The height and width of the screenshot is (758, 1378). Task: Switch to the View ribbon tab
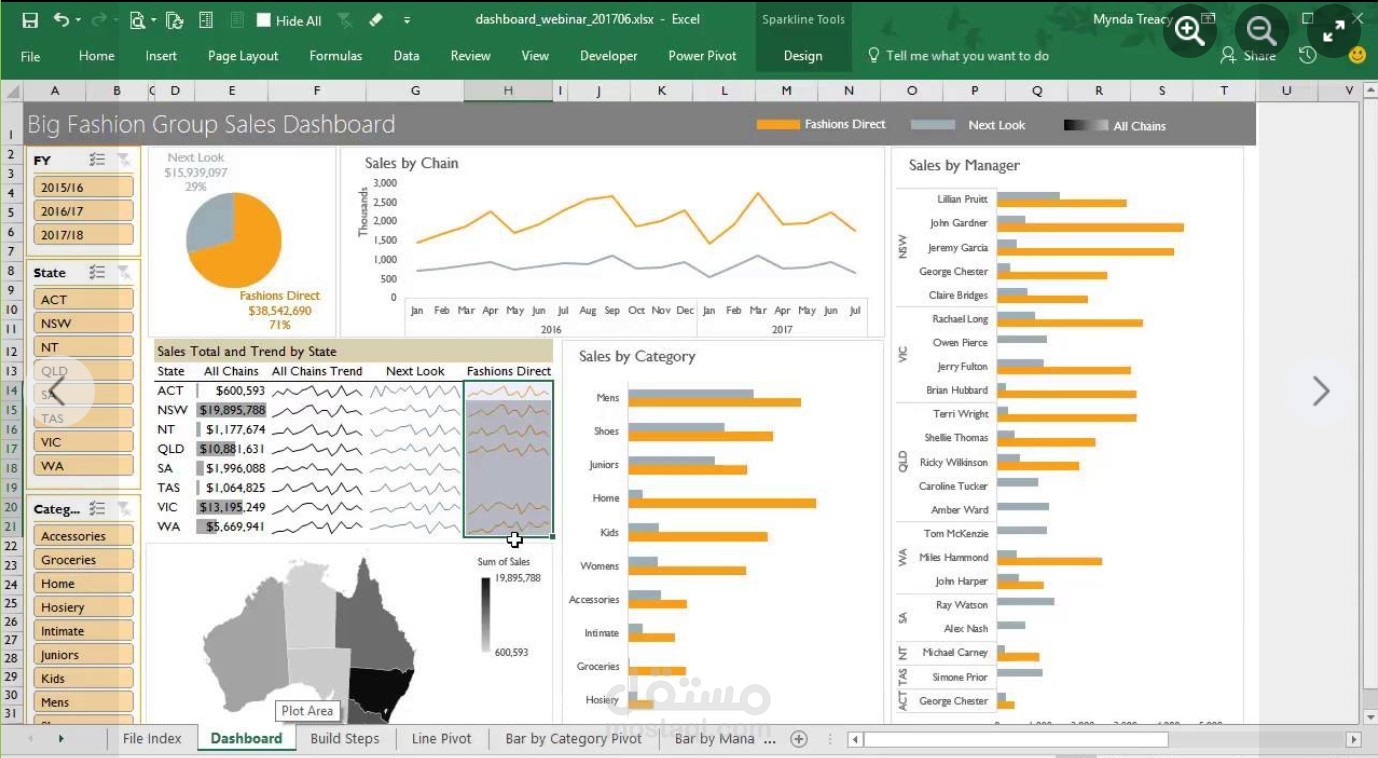coord(535,56)
